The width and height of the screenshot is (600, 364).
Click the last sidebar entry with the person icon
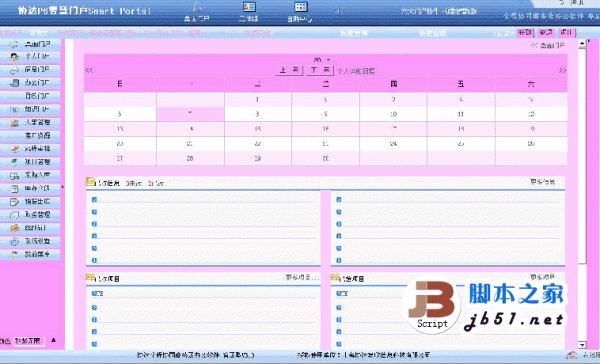[x=30, y=254]
